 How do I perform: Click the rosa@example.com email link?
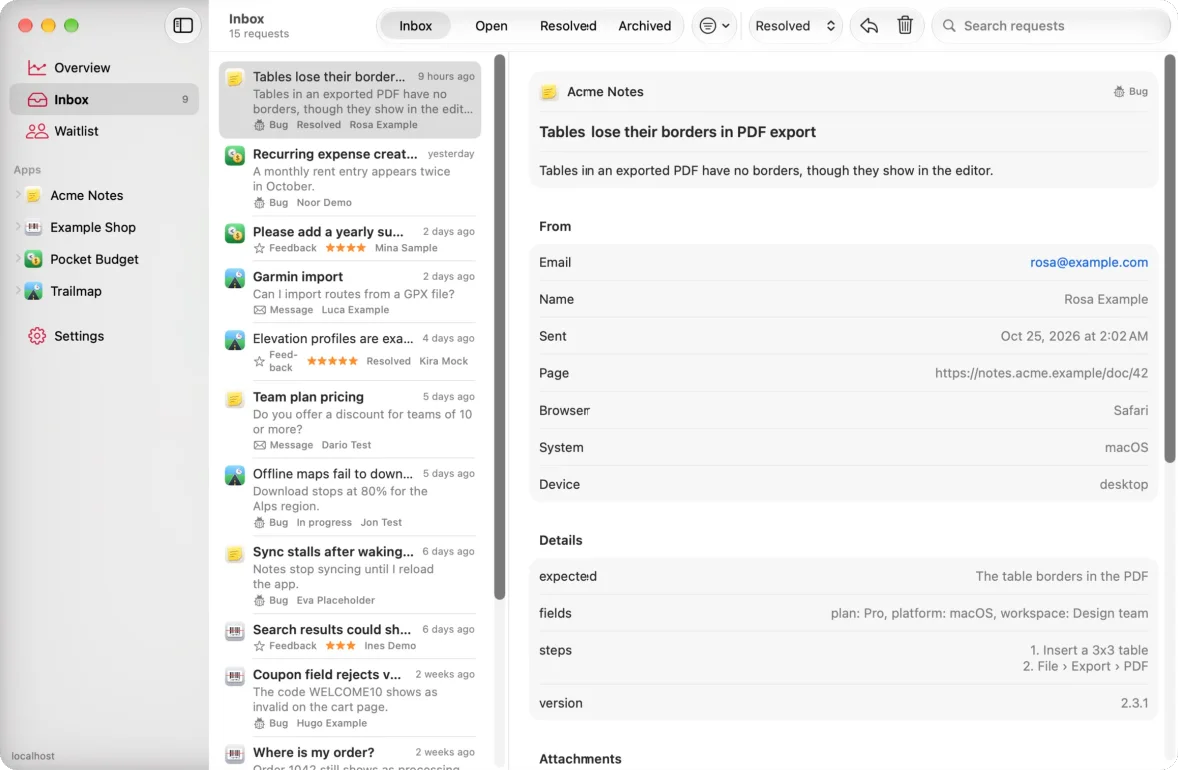[x=1088, y=262]
